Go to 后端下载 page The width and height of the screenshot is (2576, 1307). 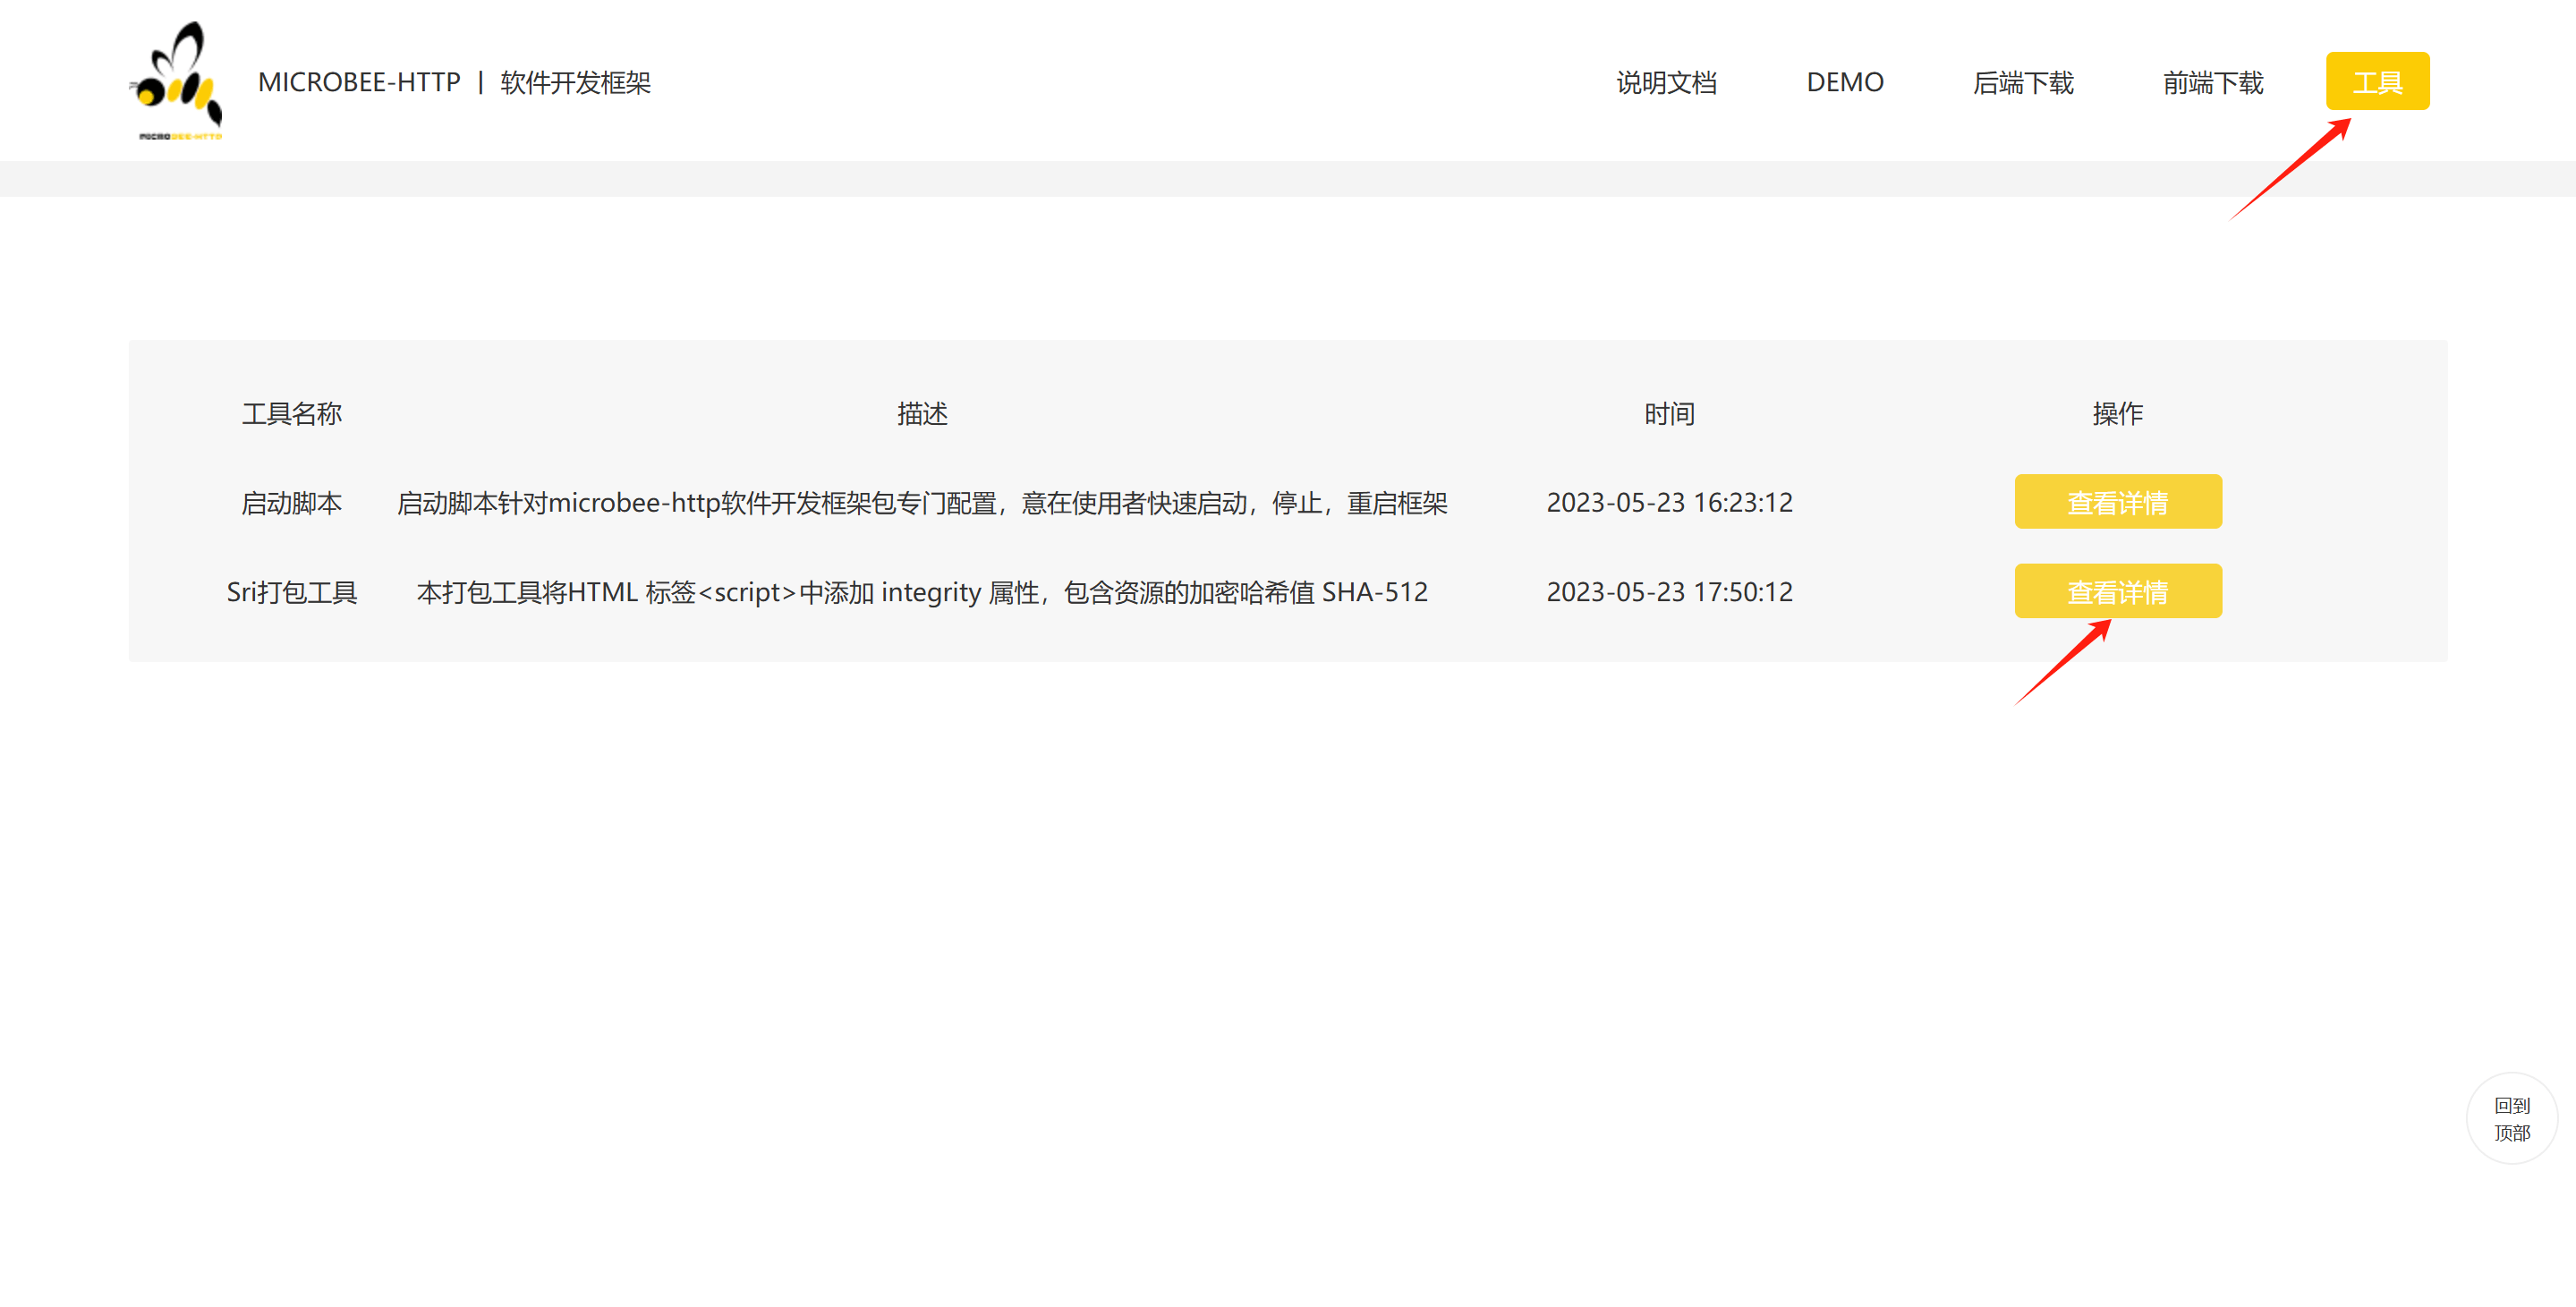click(x=2022, y=82)
